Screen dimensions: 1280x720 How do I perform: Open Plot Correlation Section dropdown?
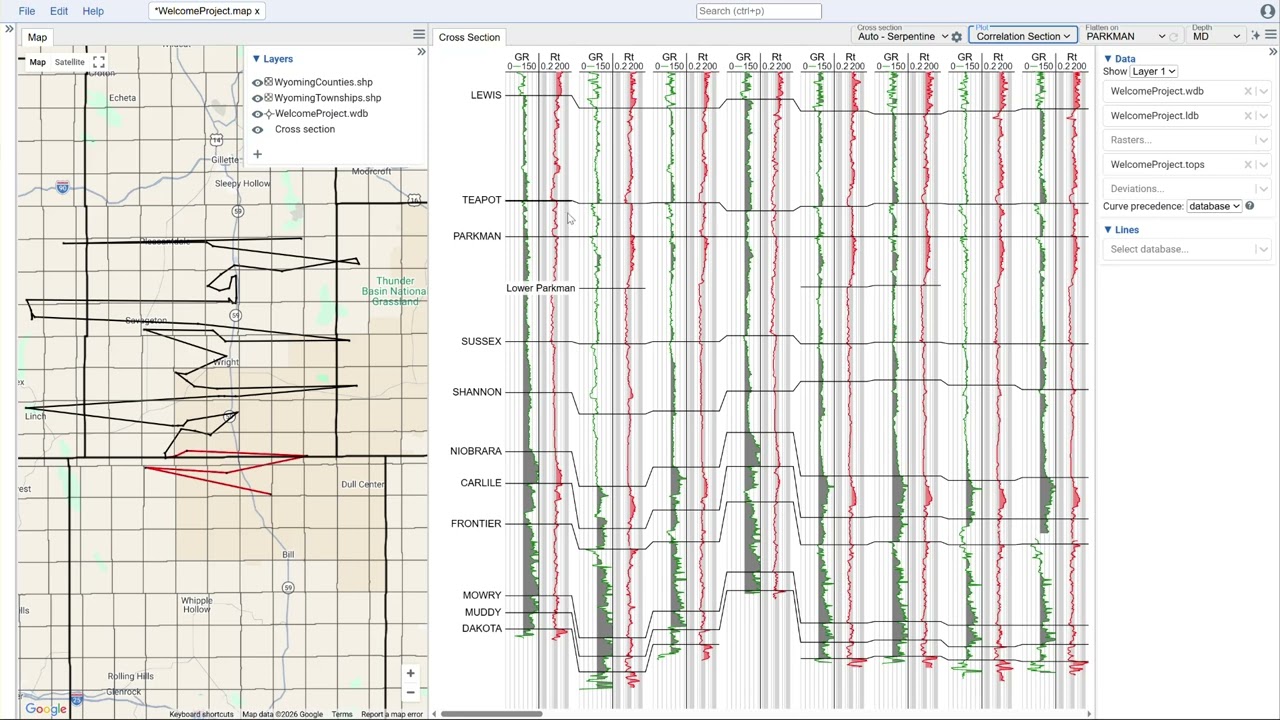pos(1023,36)
